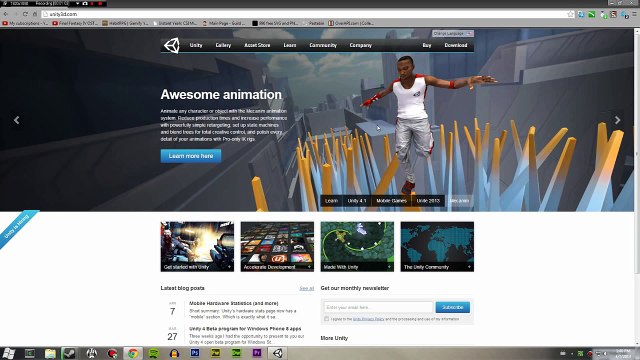Click the 'Learn more here' button
The height and width of the screenshot is (360, 640).
[191, 156]
